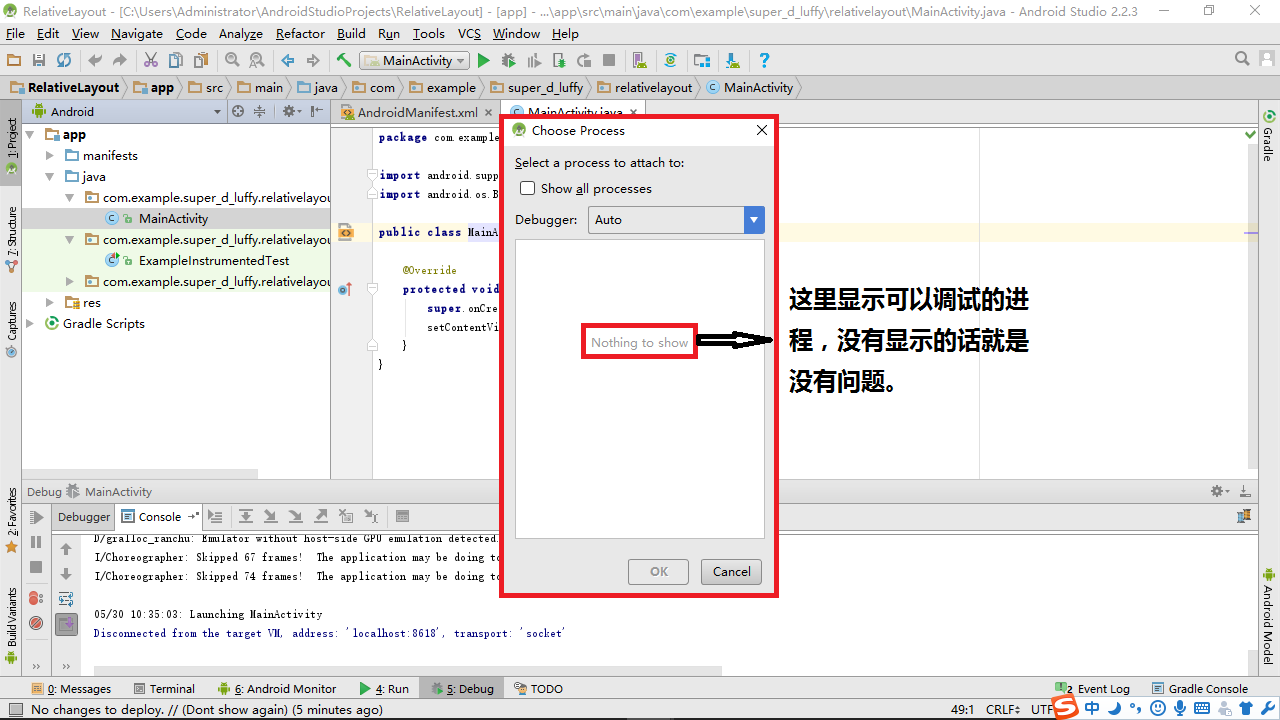1280x720 pixels.
Task: Click the Cut scissors icon
Action: pyautogui.click(x=151, y=60)
